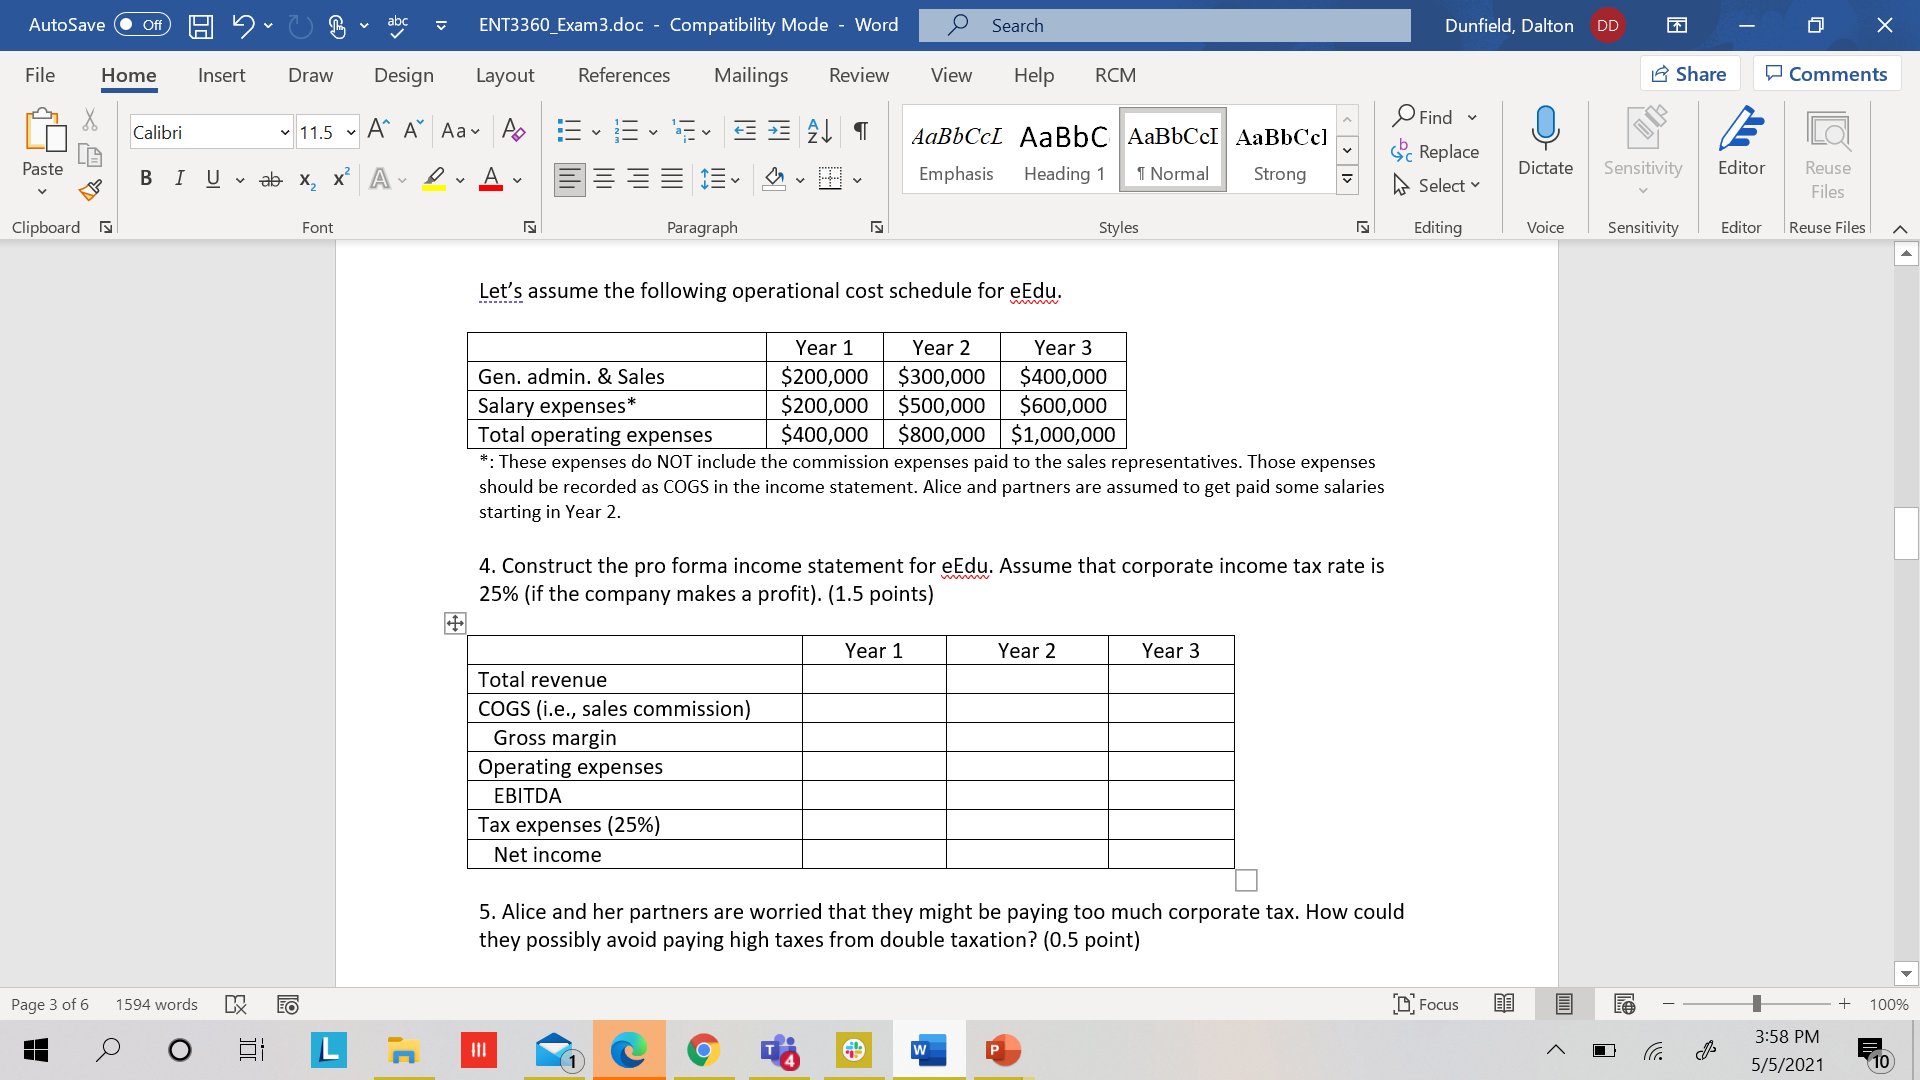Open the Replace dialog

(x=1445, y=151)
